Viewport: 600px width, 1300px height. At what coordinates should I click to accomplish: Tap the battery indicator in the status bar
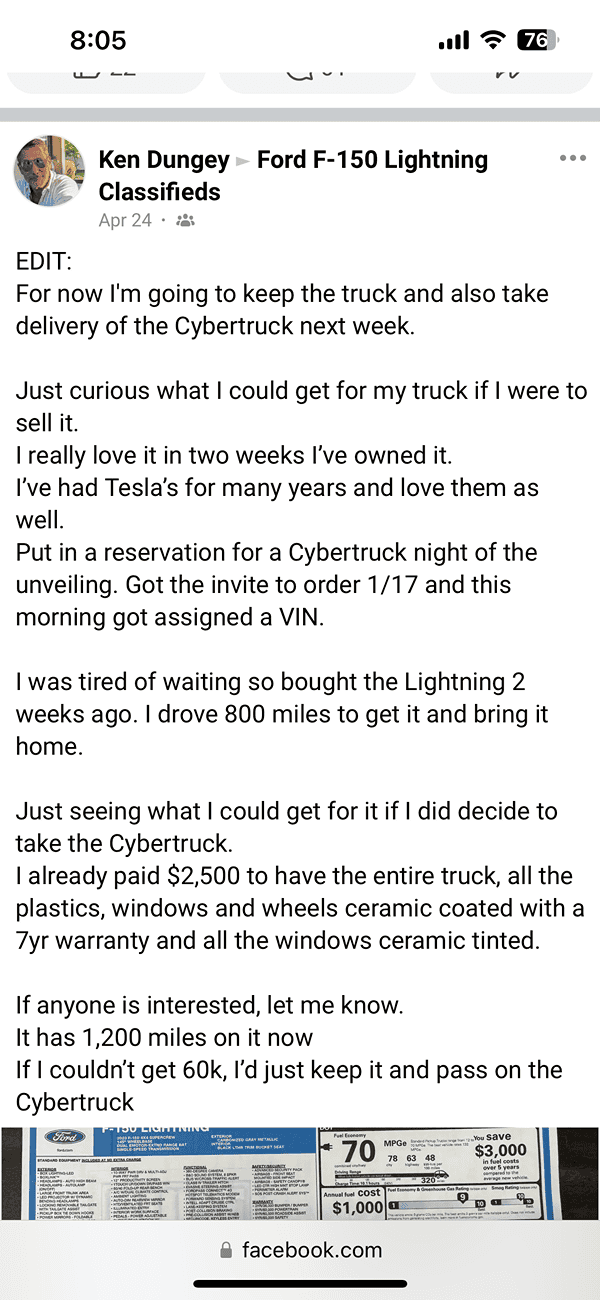click(x=539, y=40)
